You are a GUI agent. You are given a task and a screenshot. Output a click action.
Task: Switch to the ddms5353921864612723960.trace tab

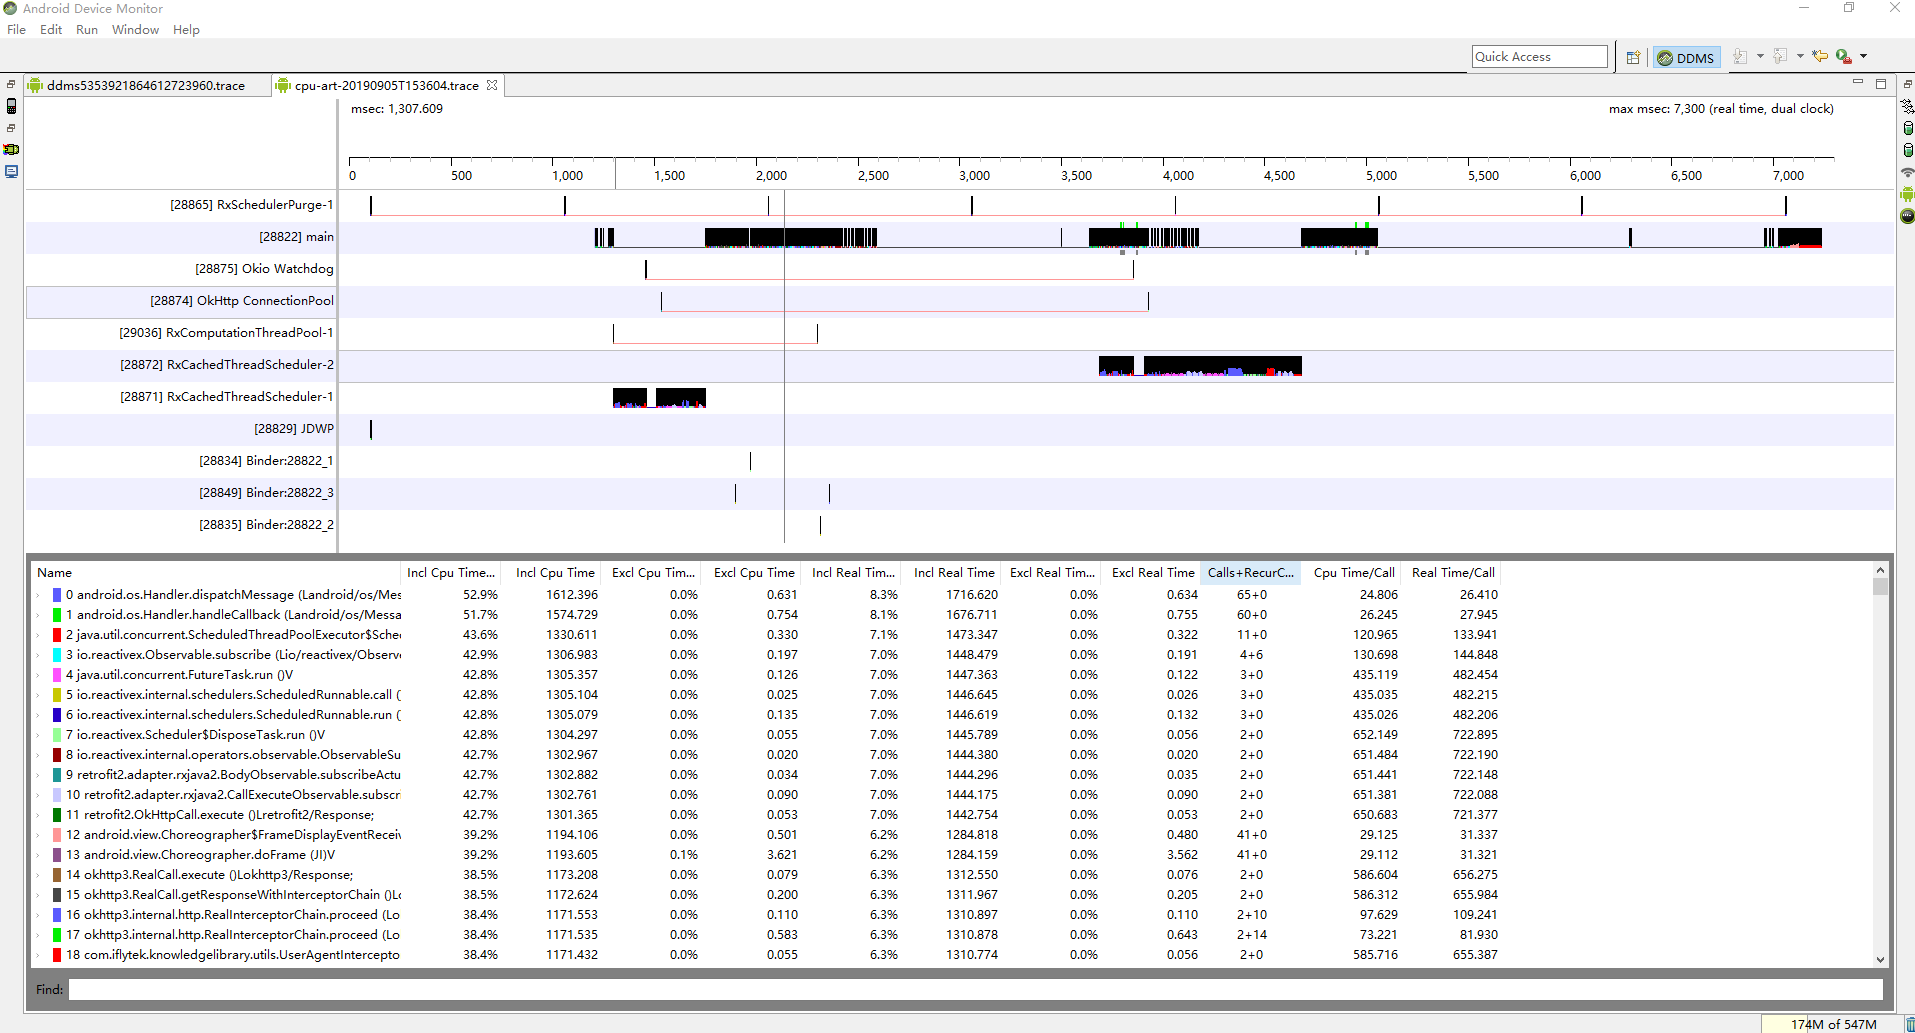(145, 86)
